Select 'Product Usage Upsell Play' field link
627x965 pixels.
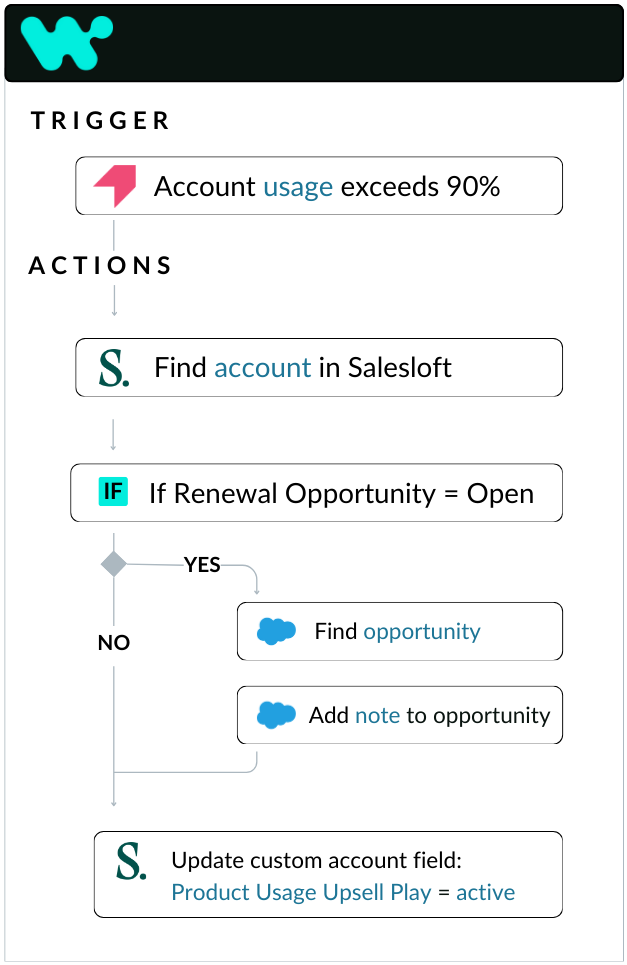coord(301,892)
